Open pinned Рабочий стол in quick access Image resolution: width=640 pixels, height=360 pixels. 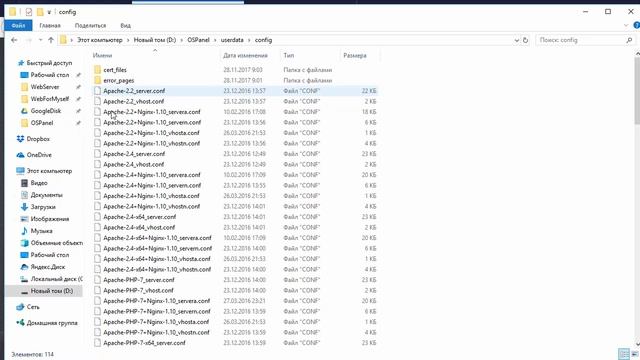coord(49,75)
